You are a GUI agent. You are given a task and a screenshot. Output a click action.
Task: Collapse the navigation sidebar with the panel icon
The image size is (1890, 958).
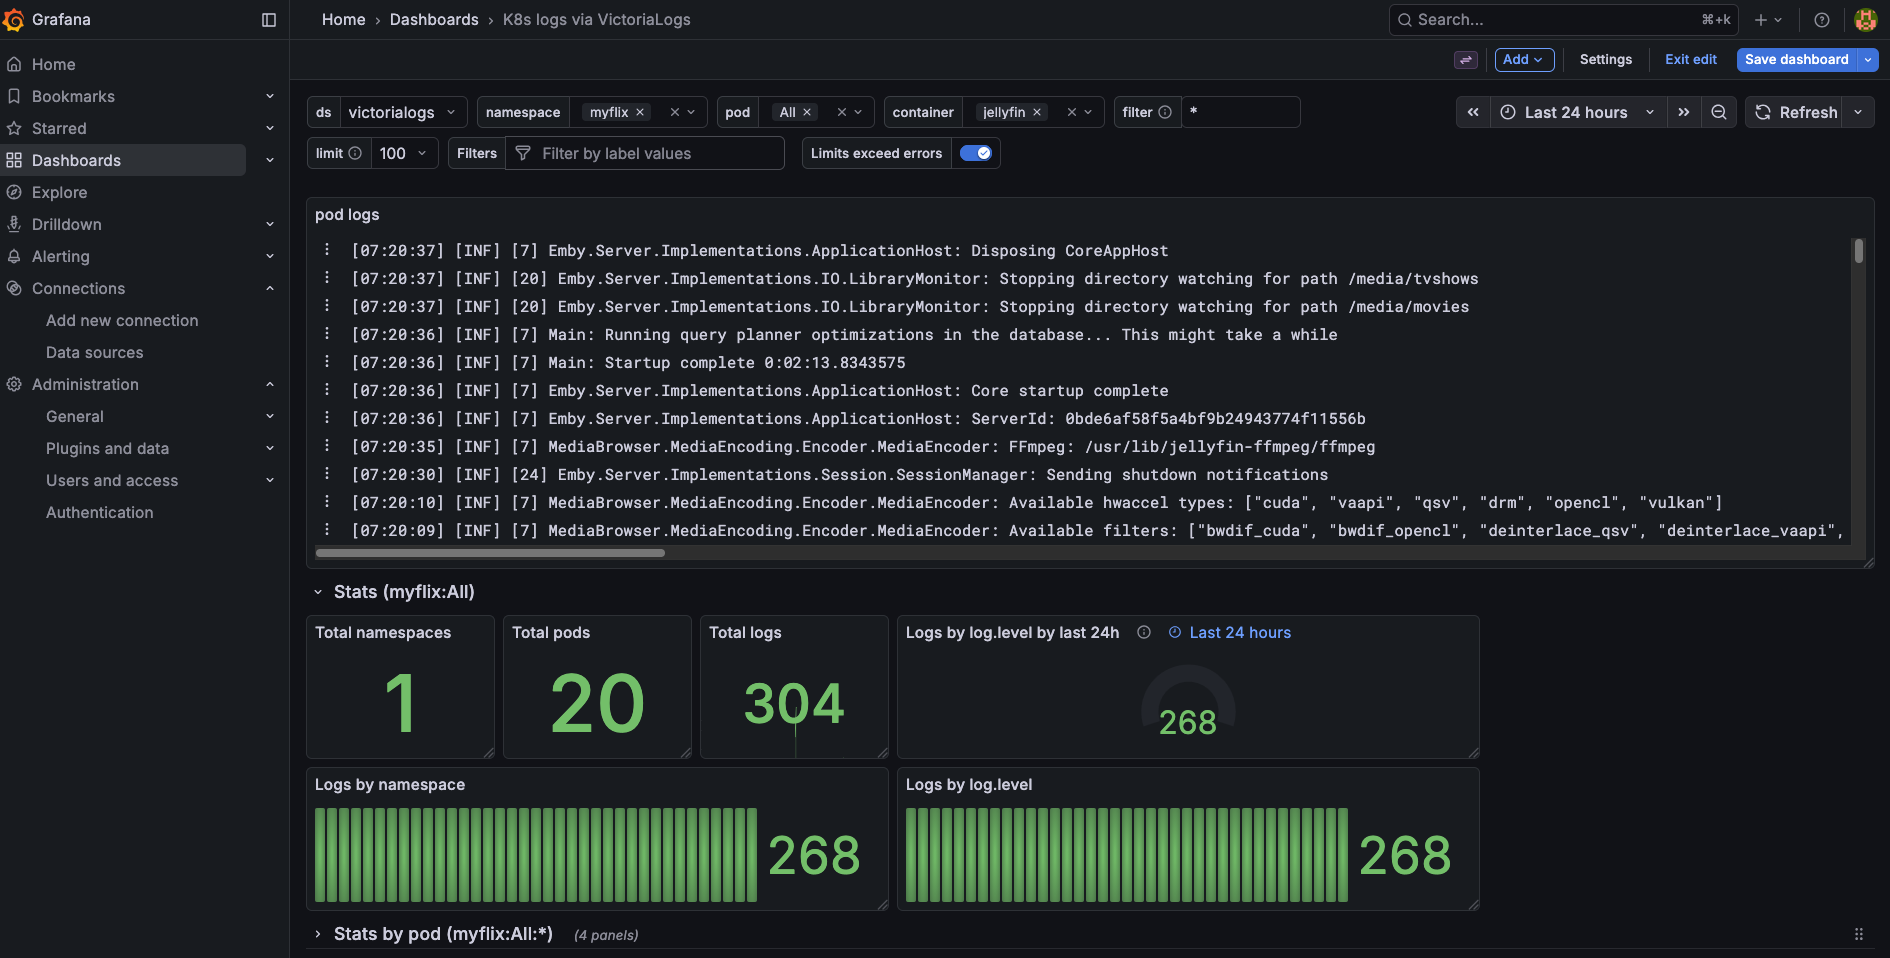tap(268, 19)
